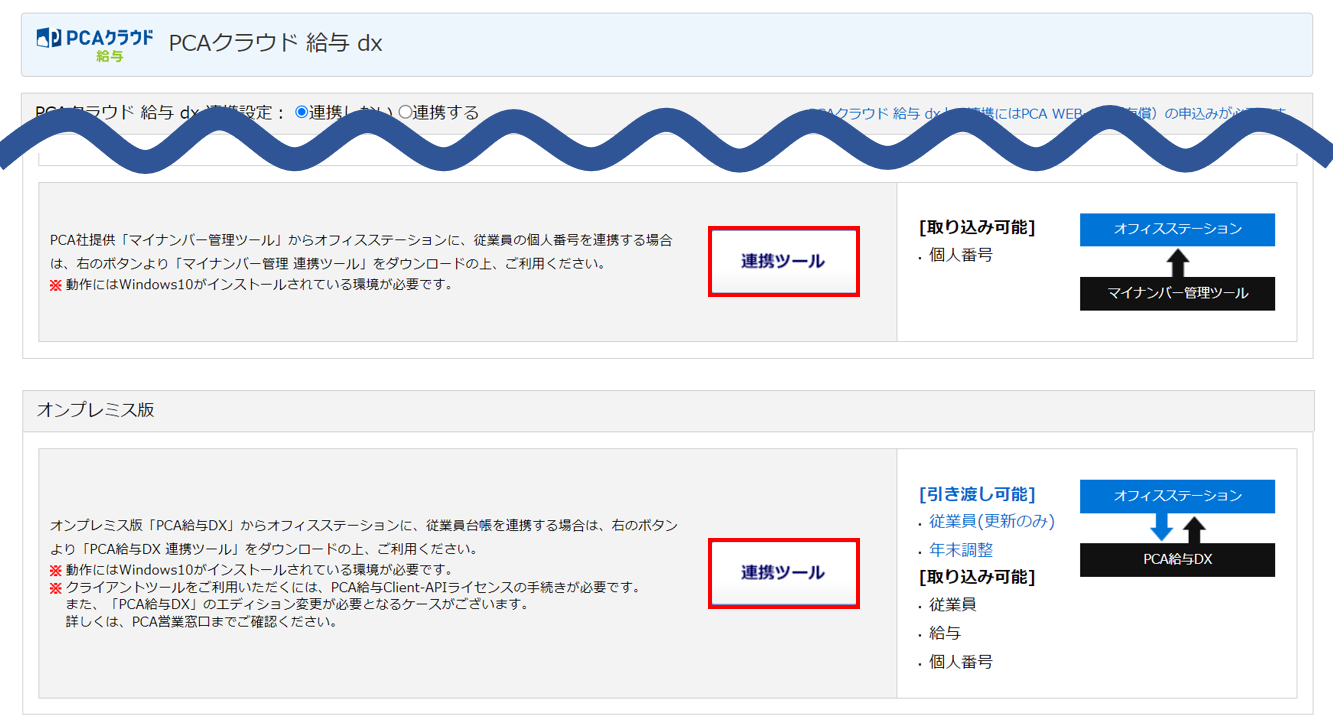
Task: Click the [引き渡し可能] heading
Action: click(976, 494)
